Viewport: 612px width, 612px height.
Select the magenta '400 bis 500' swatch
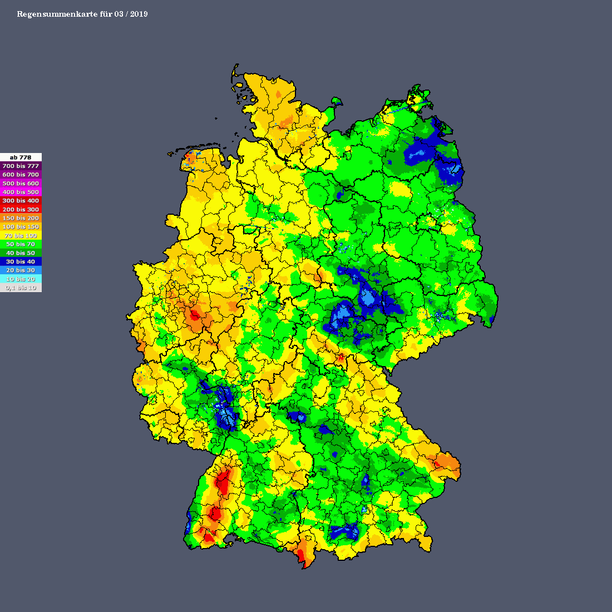click(x=20, y=192)
